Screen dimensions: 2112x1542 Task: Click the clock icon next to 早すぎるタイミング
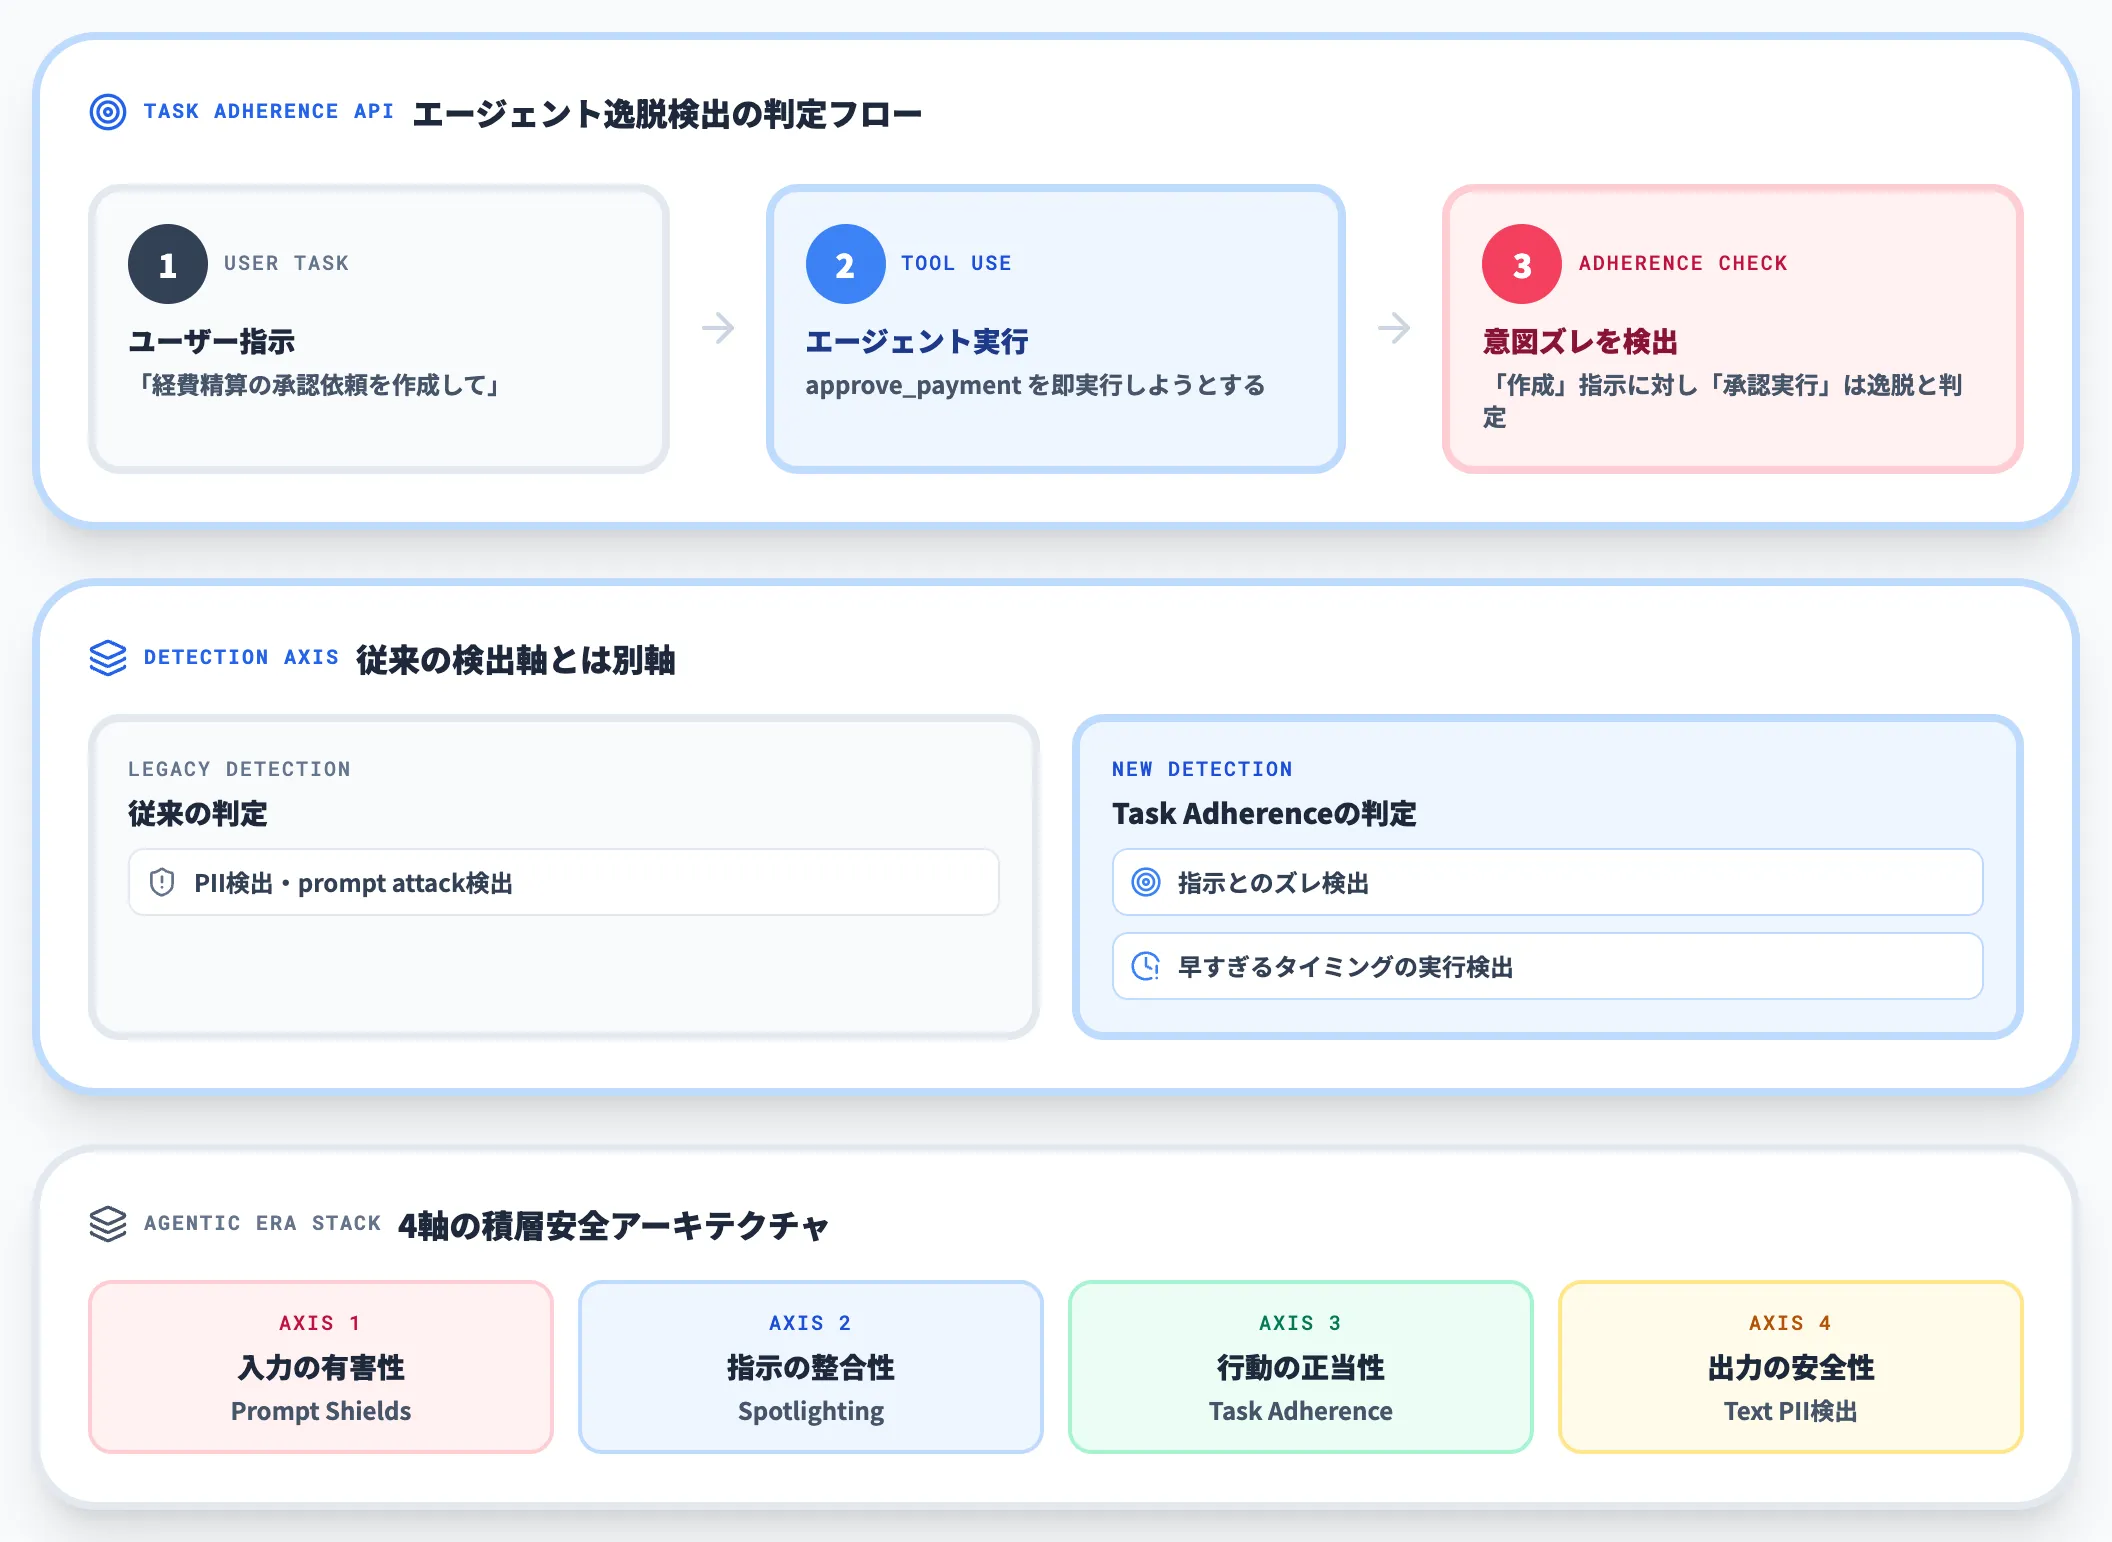pyautogui.click(x=1146, y=966)
